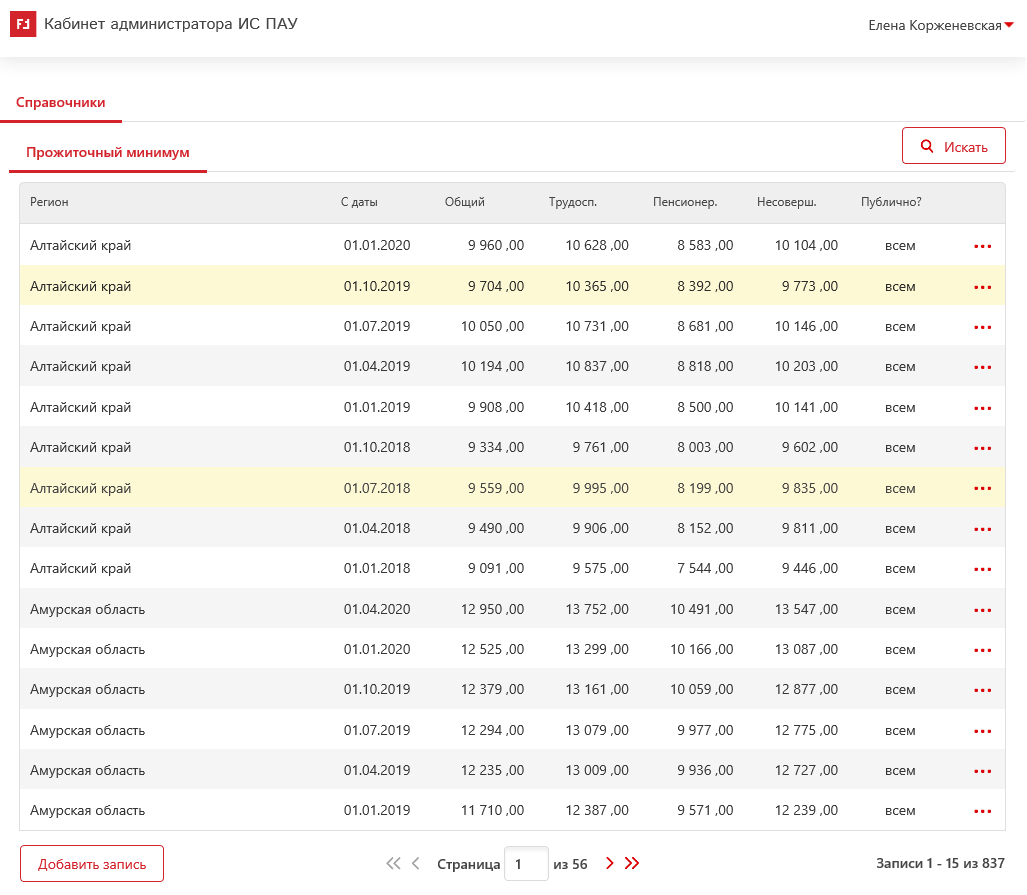Select the Прожиточный минимум tab
This screenshot has width=1027, height=895.
point(108,153)
